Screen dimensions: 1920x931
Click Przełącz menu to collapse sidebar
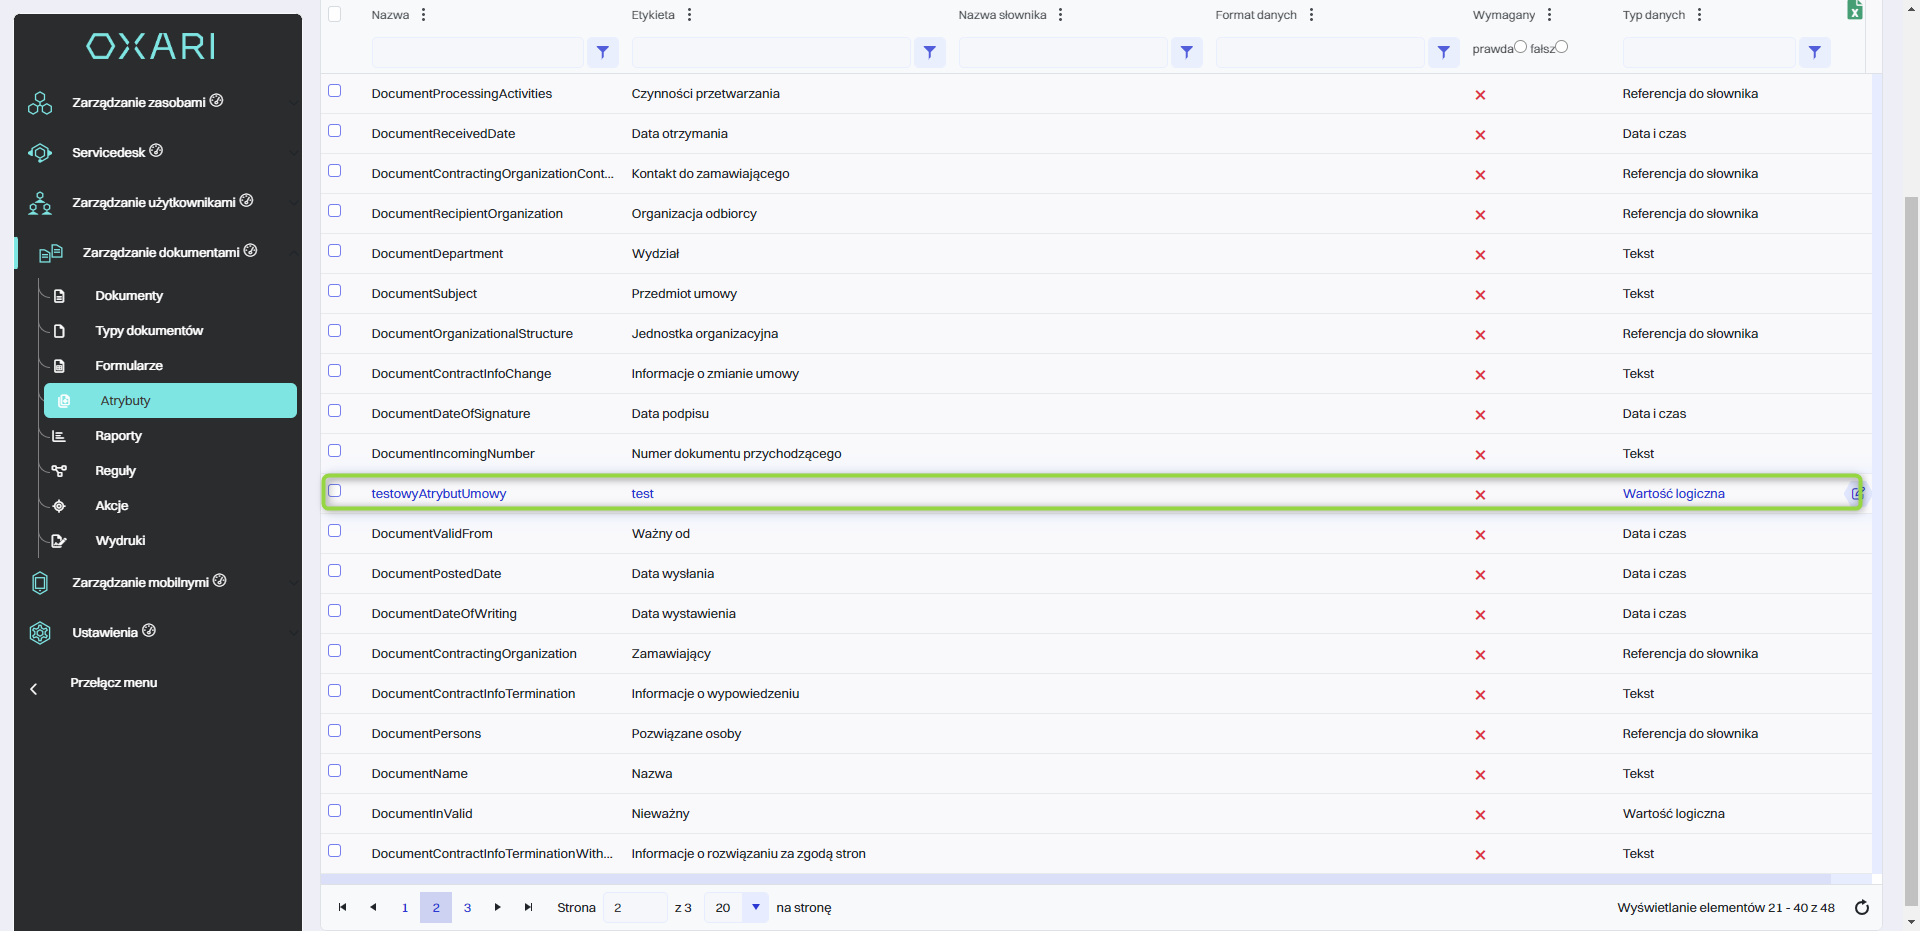(x=113, y=683)
